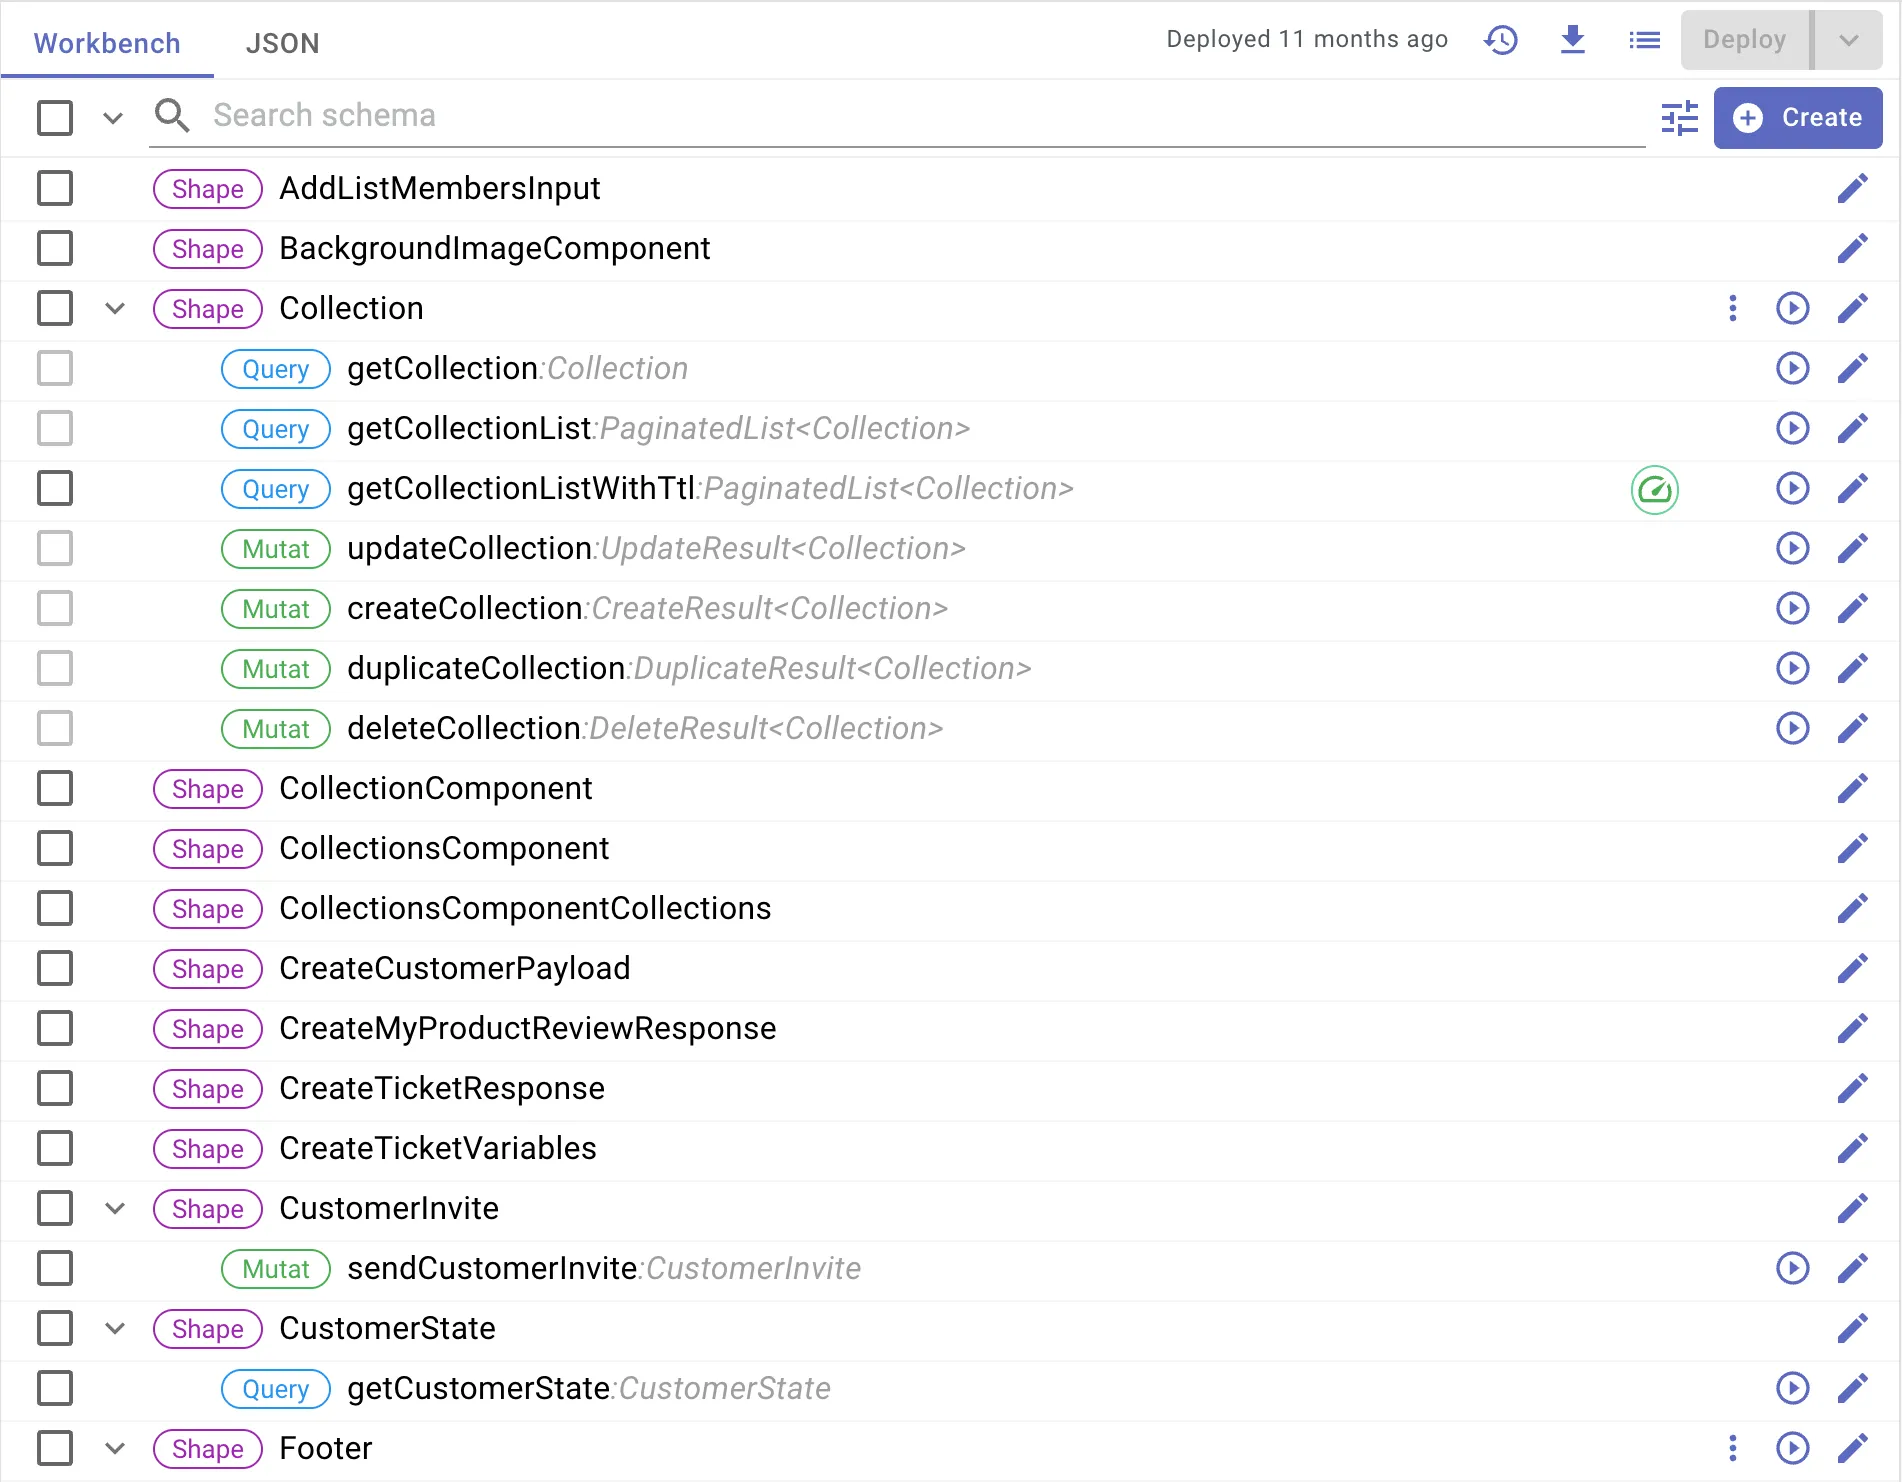The width and height of the screenshot is (1902, 1482).
Task: Open the CustomerInvite shape name
Action: (389, 1208)
